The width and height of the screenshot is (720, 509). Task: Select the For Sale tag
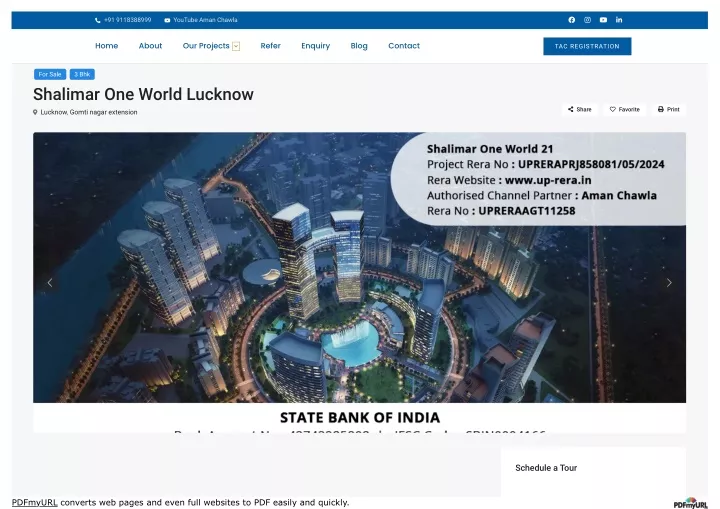(50, 74)
